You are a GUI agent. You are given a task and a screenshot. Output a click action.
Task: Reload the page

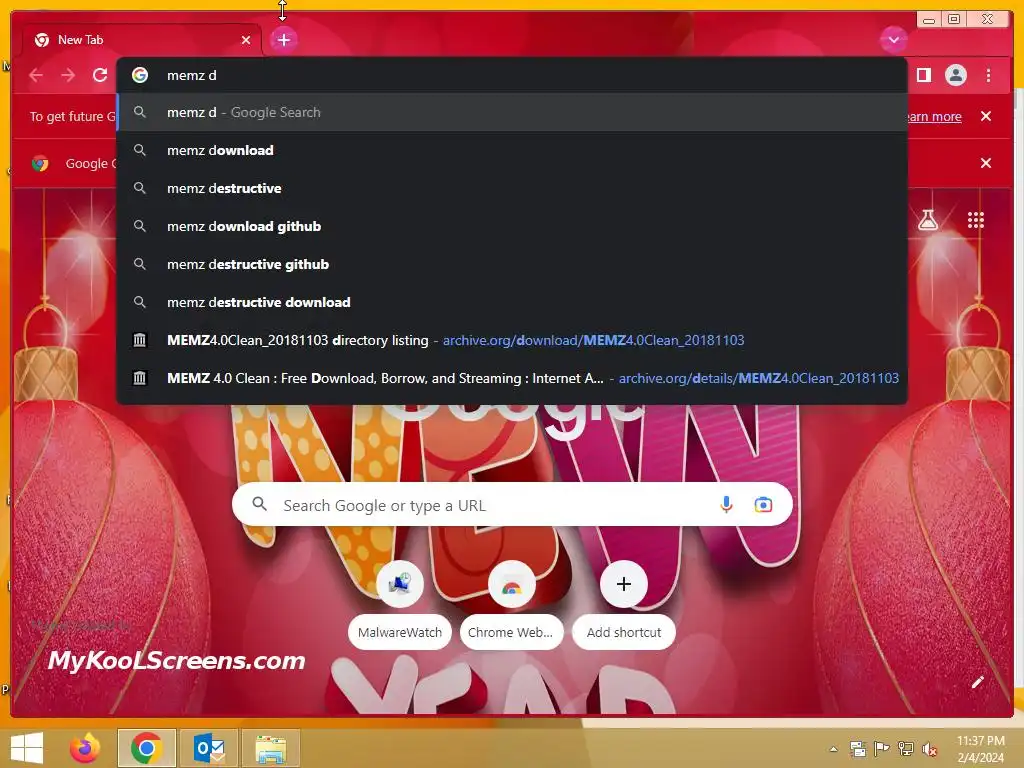click(100, 75)
